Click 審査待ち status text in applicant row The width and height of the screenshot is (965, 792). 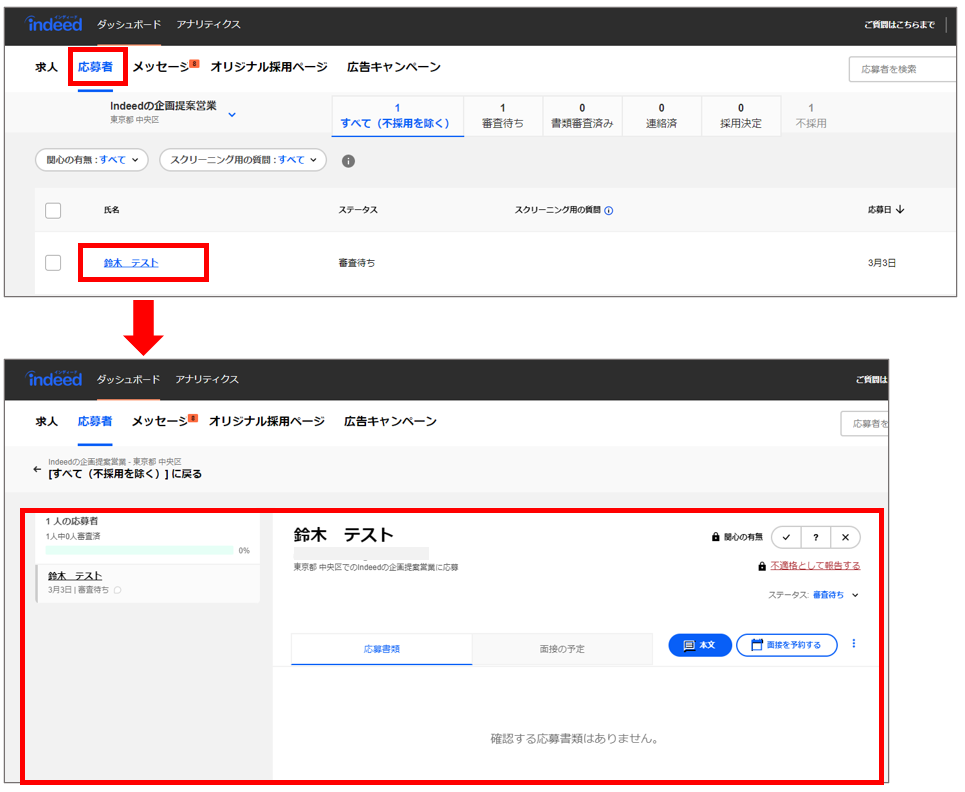click(357, 263)
